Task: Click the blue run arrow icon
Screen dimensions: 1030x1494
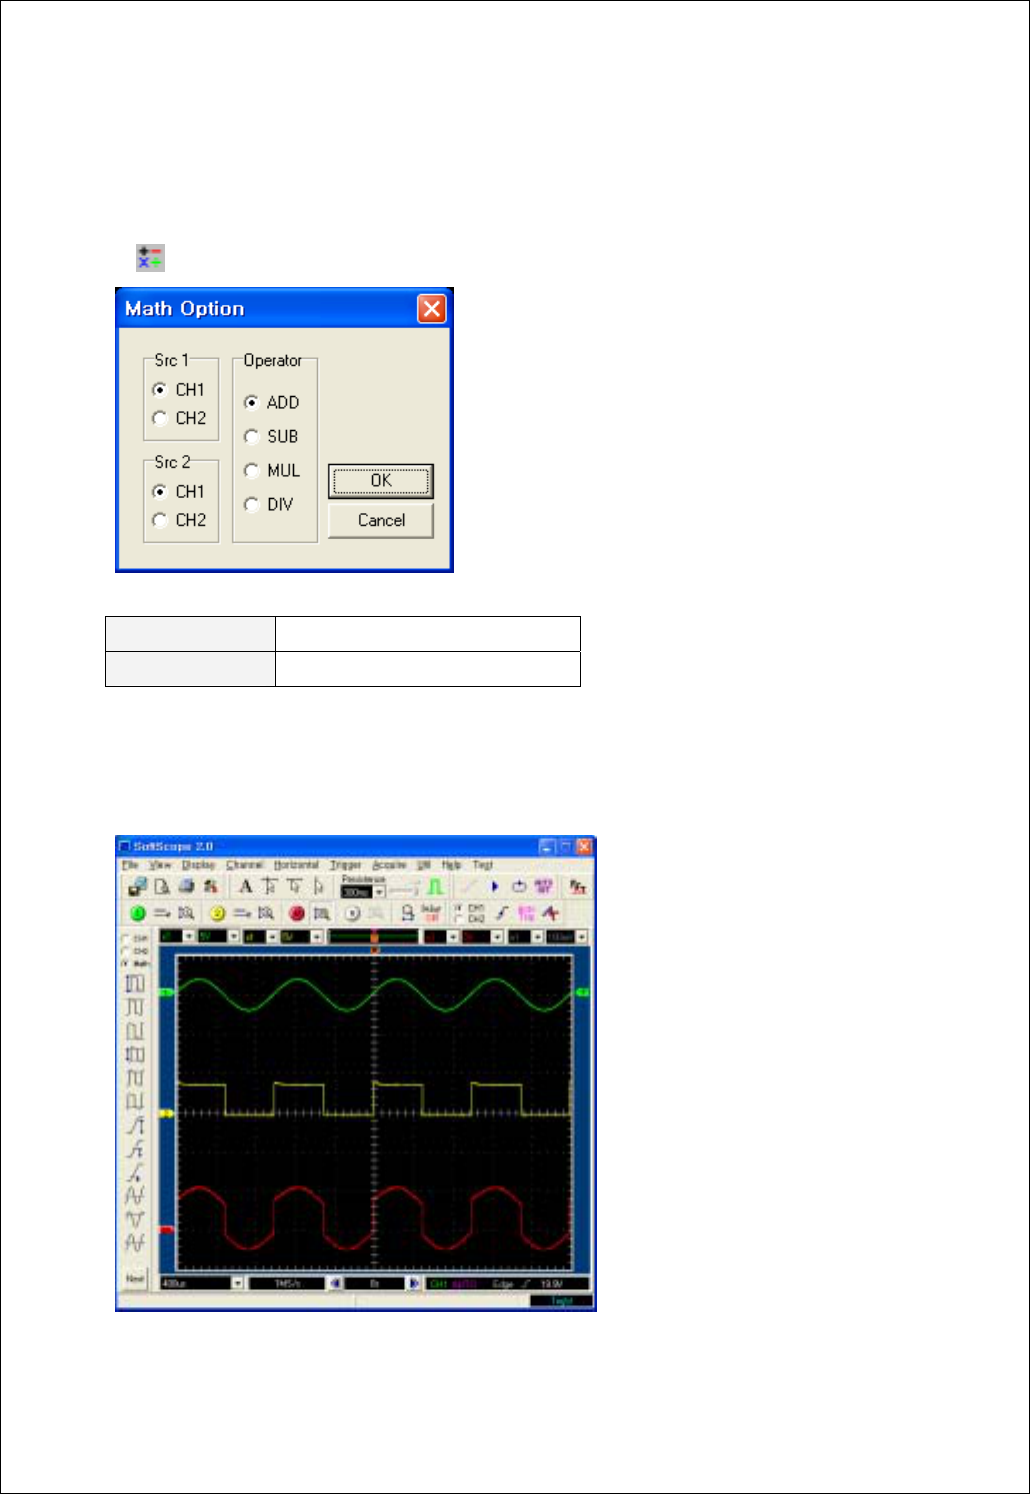Action: 494,887
